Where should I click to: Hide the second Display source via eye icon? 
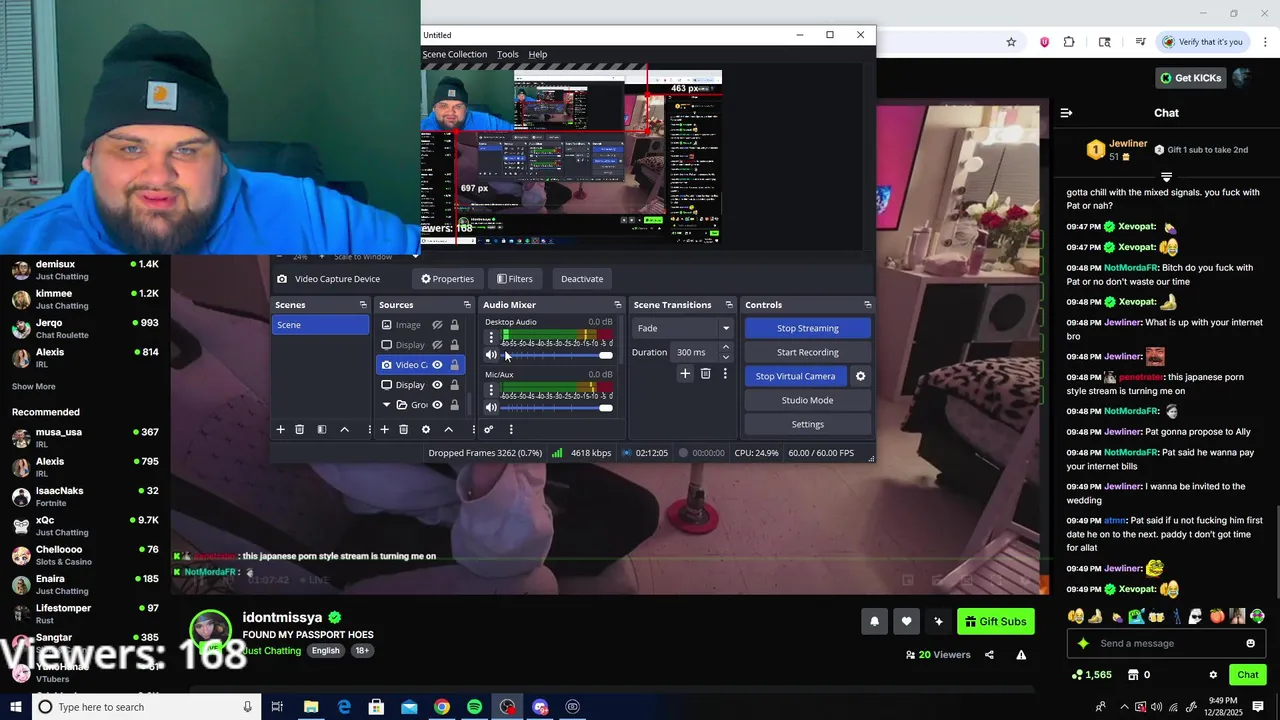point(437,385)
